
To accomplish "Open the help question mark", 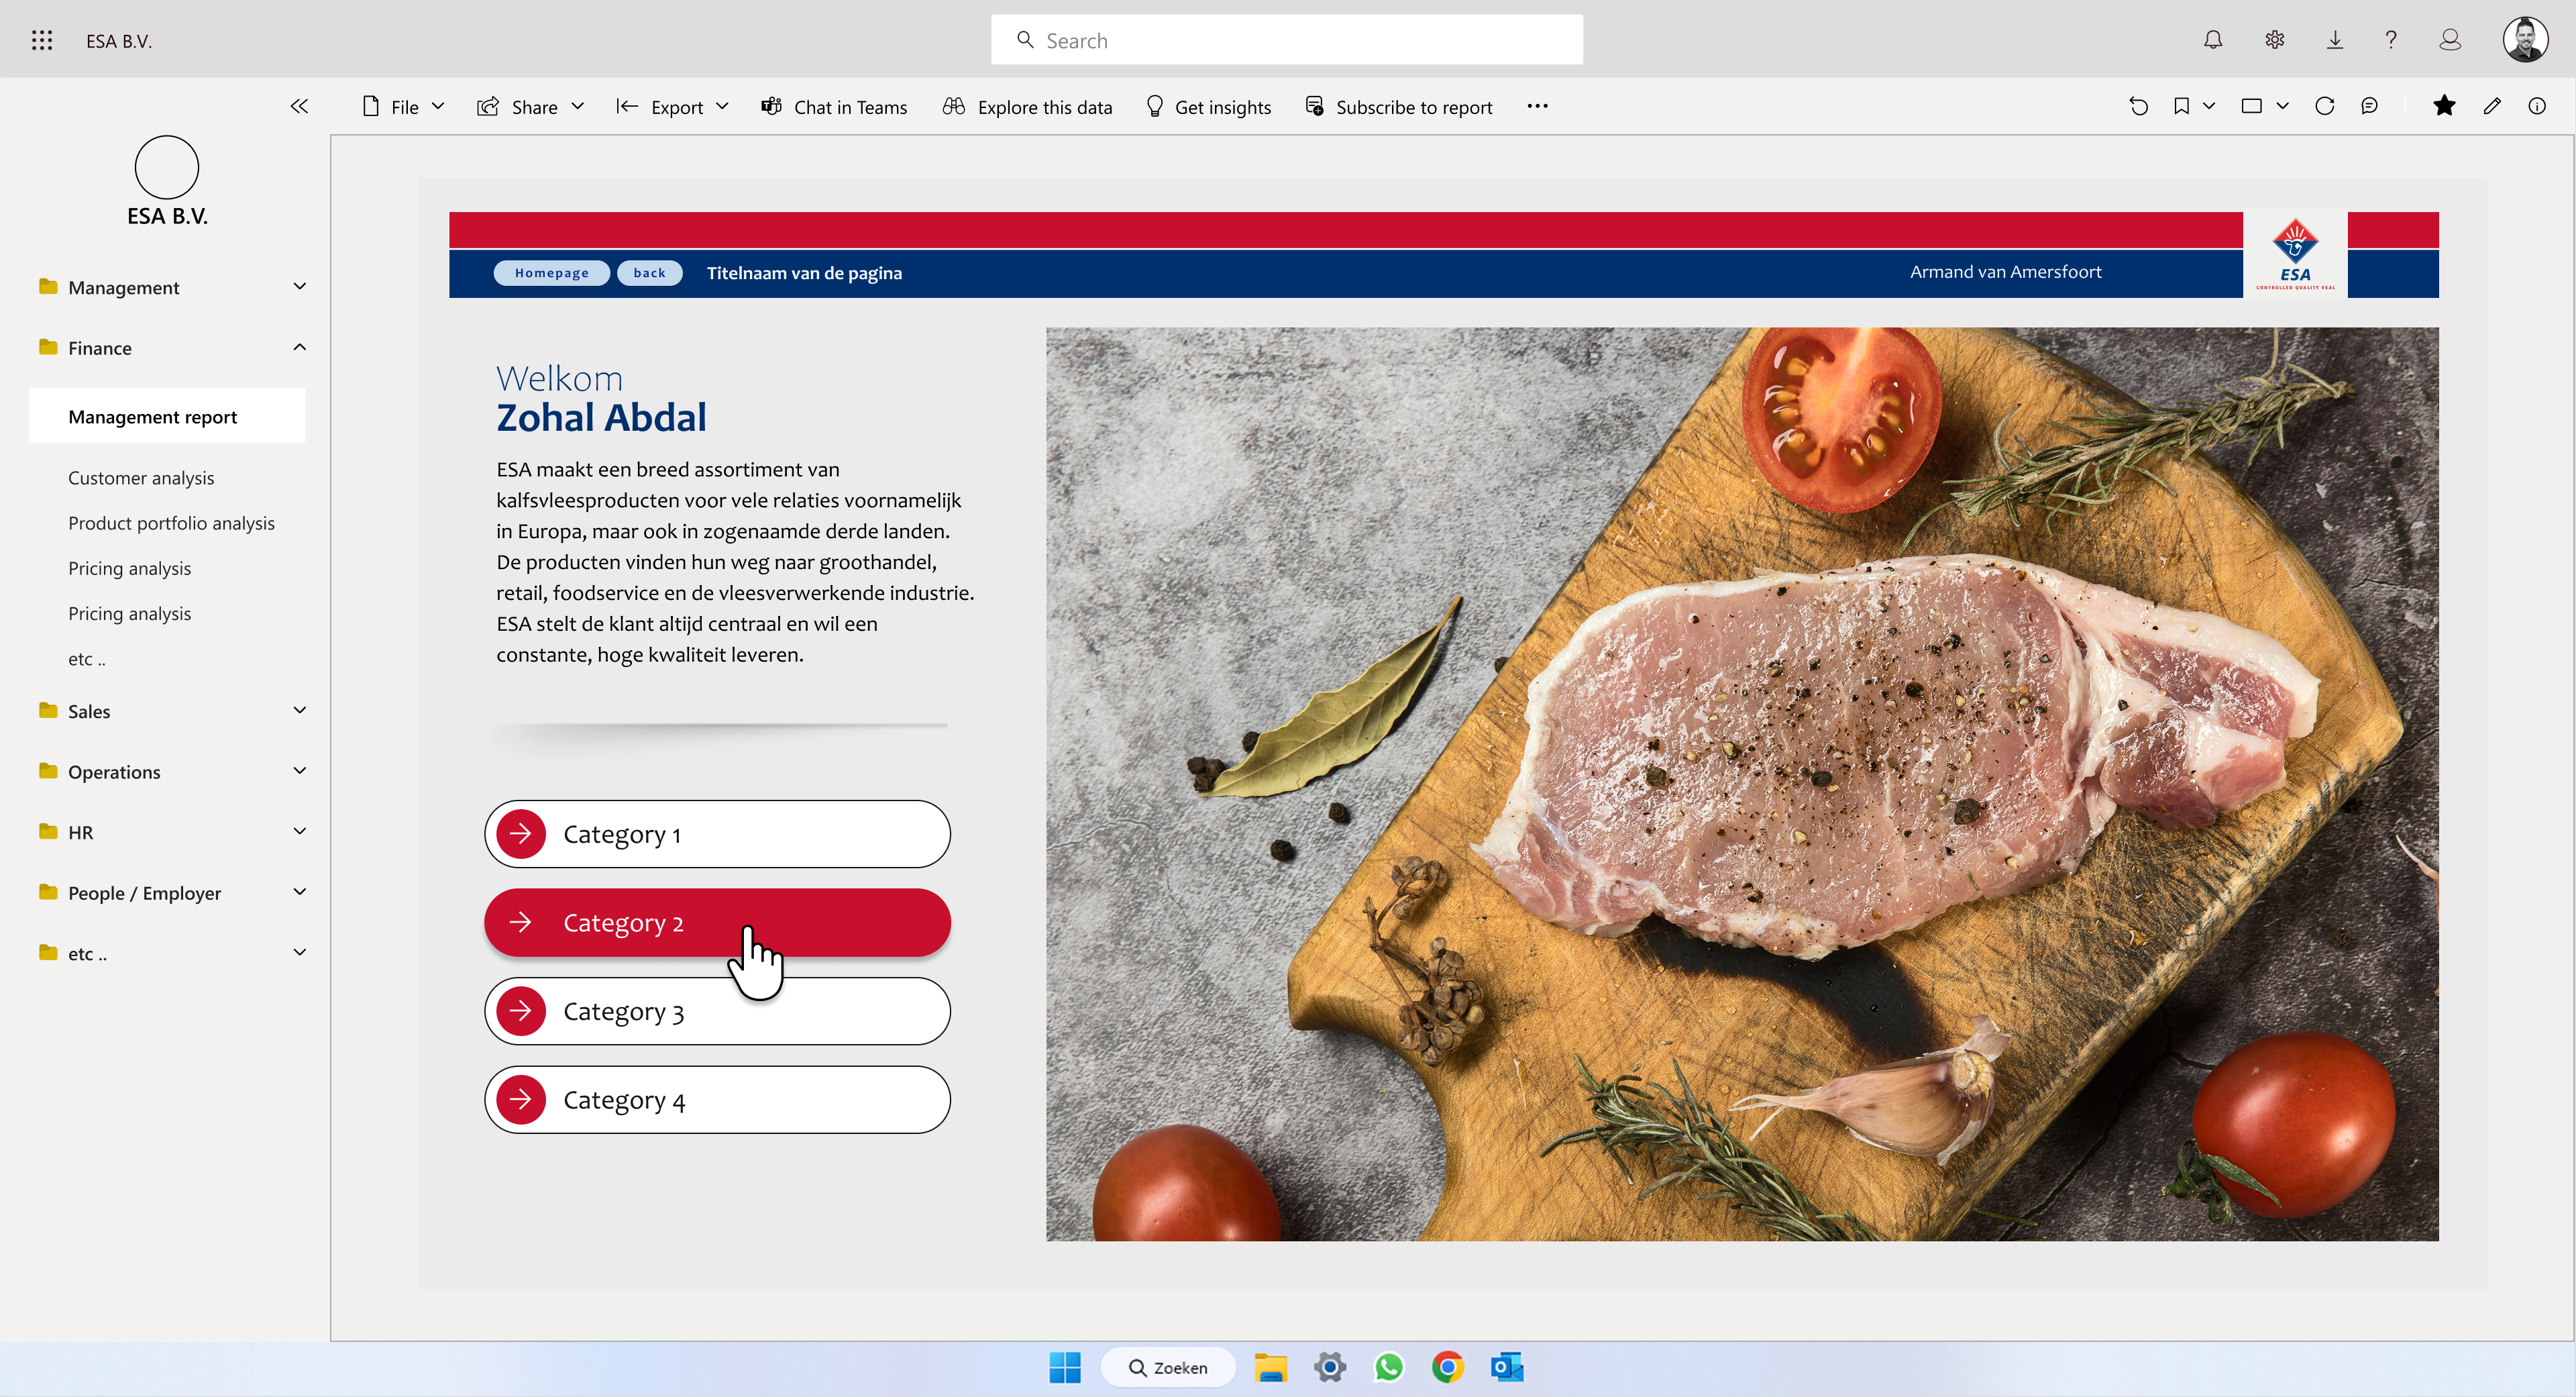I will coord(2390,40).
